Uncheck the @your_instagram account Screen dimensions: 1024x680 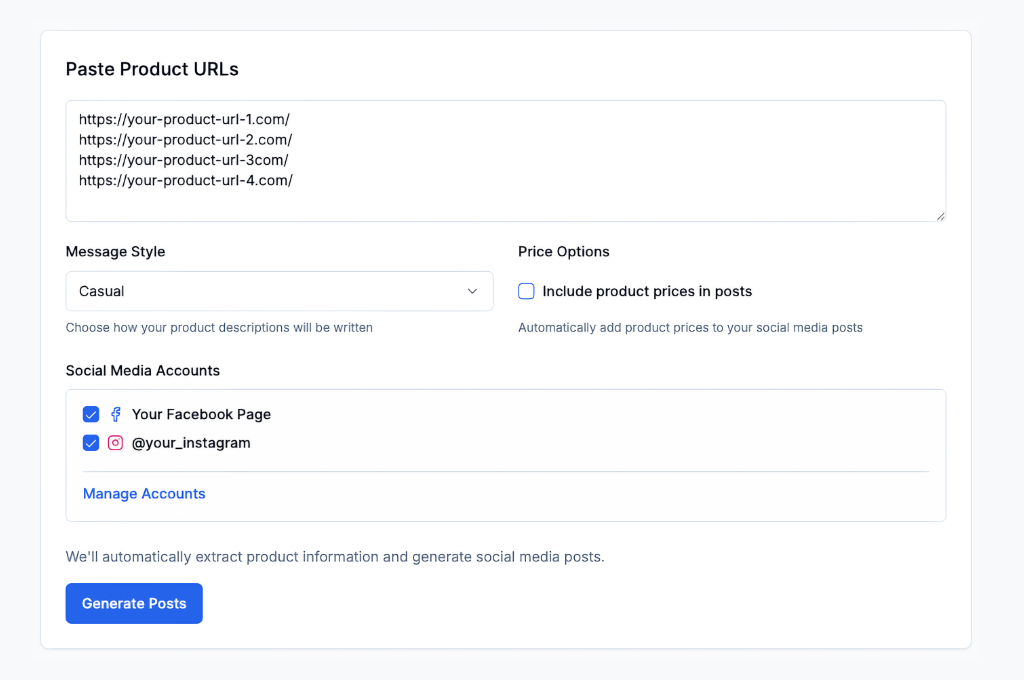tap(91, 442)
